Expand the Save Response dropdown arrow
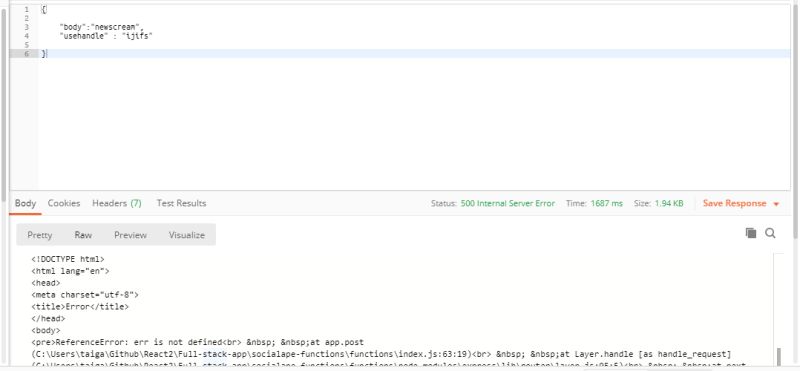 pyautogui.click(x=776, y=204)
